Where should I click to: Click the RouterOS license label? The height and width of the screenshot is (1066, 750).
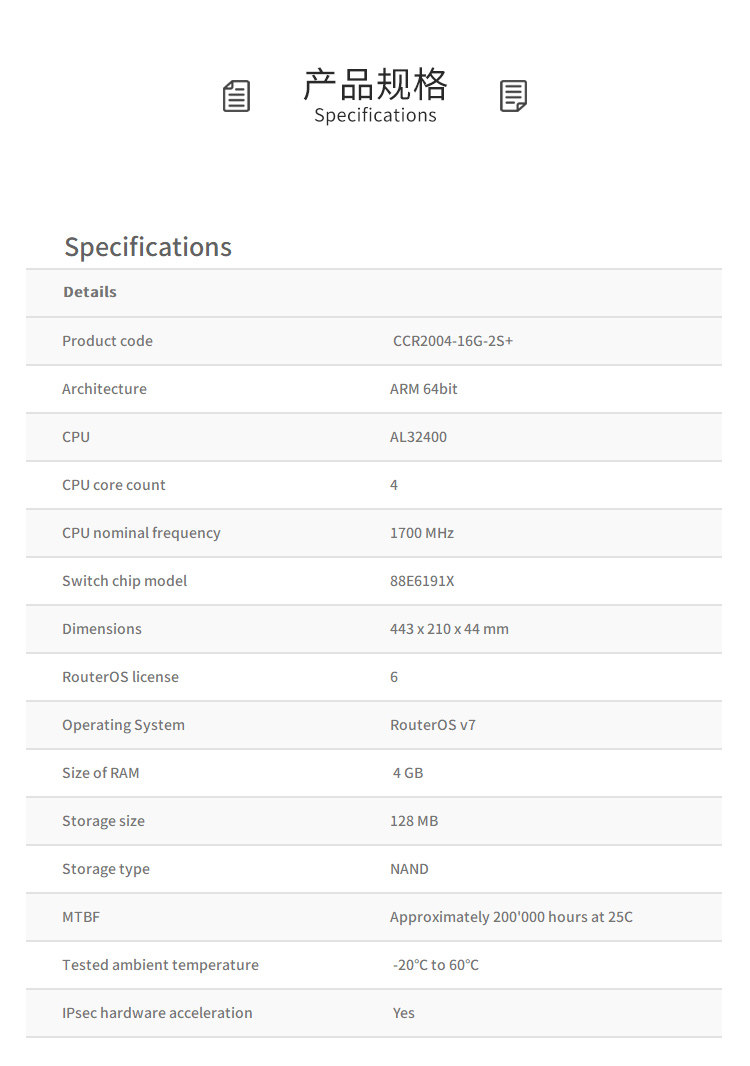click(120, 677)
